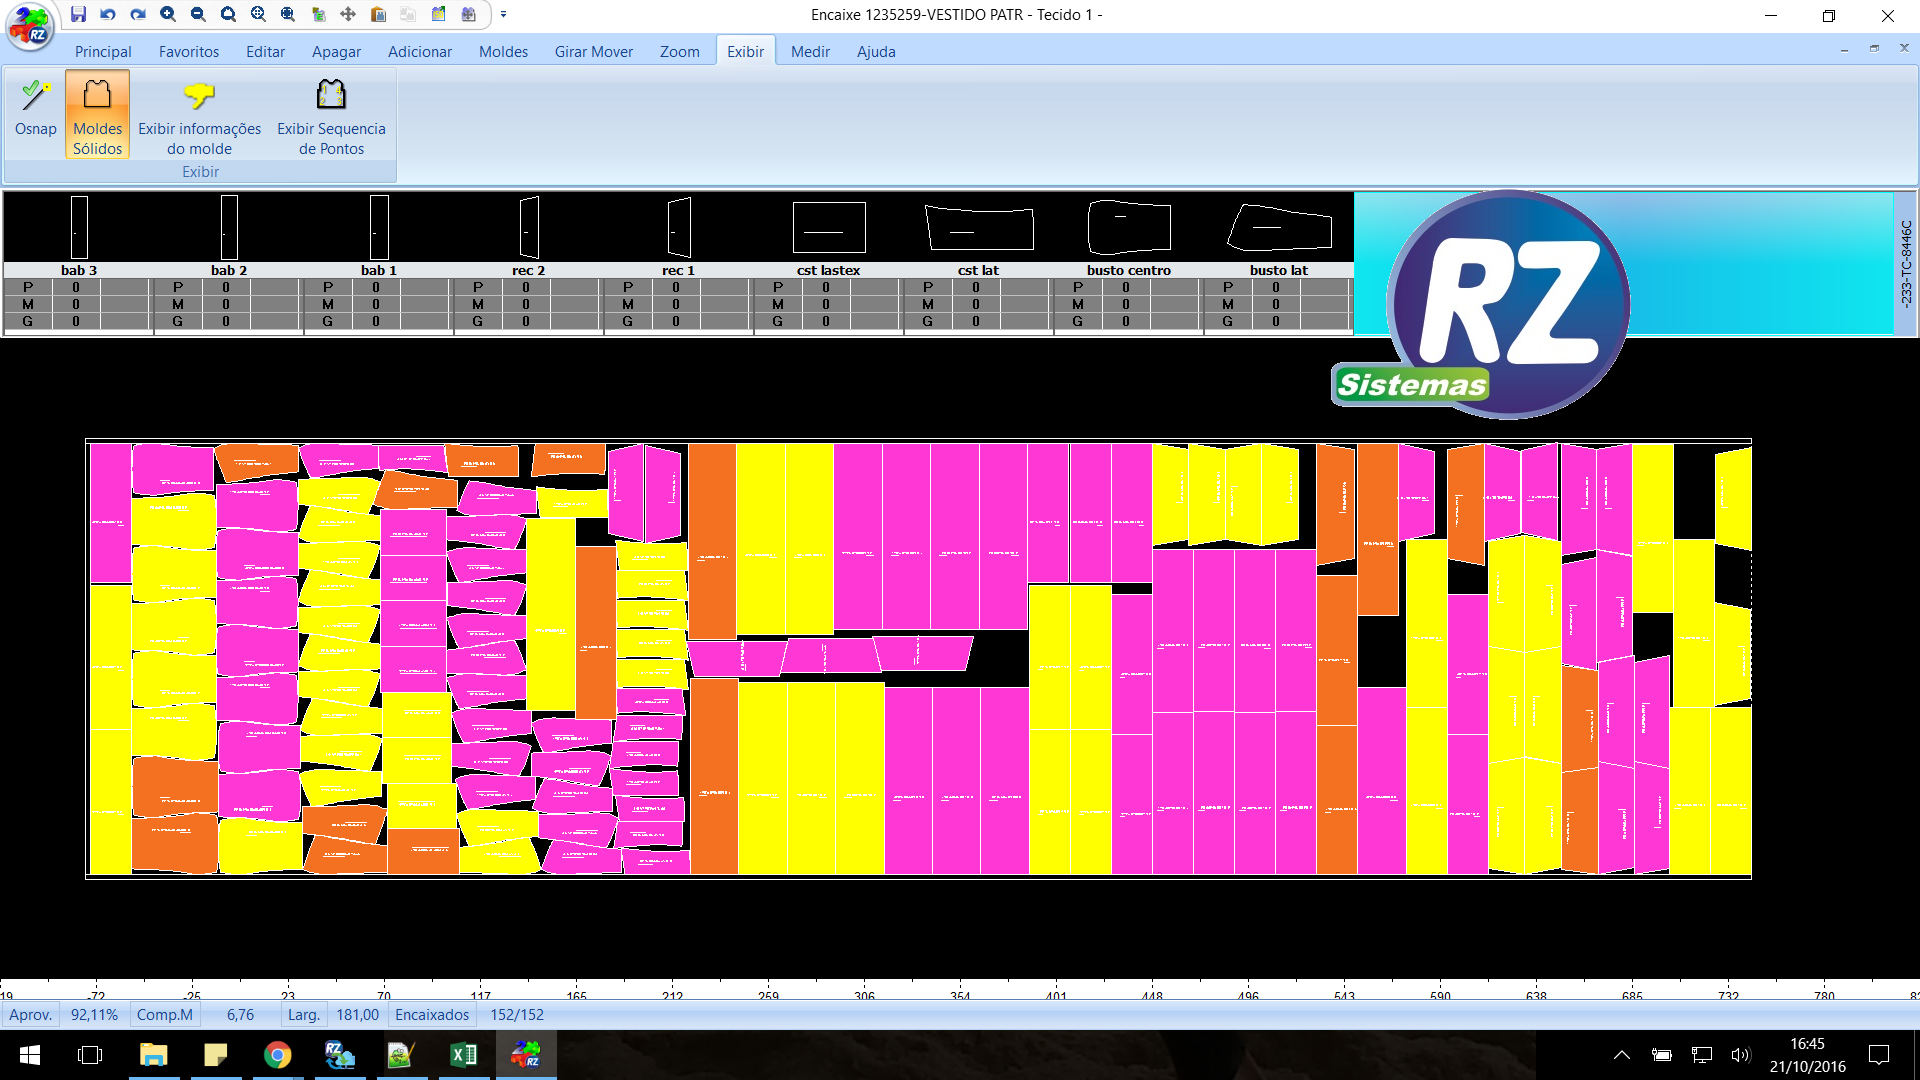Select the busto centro mold thumbnail

tap(1129, 227)
